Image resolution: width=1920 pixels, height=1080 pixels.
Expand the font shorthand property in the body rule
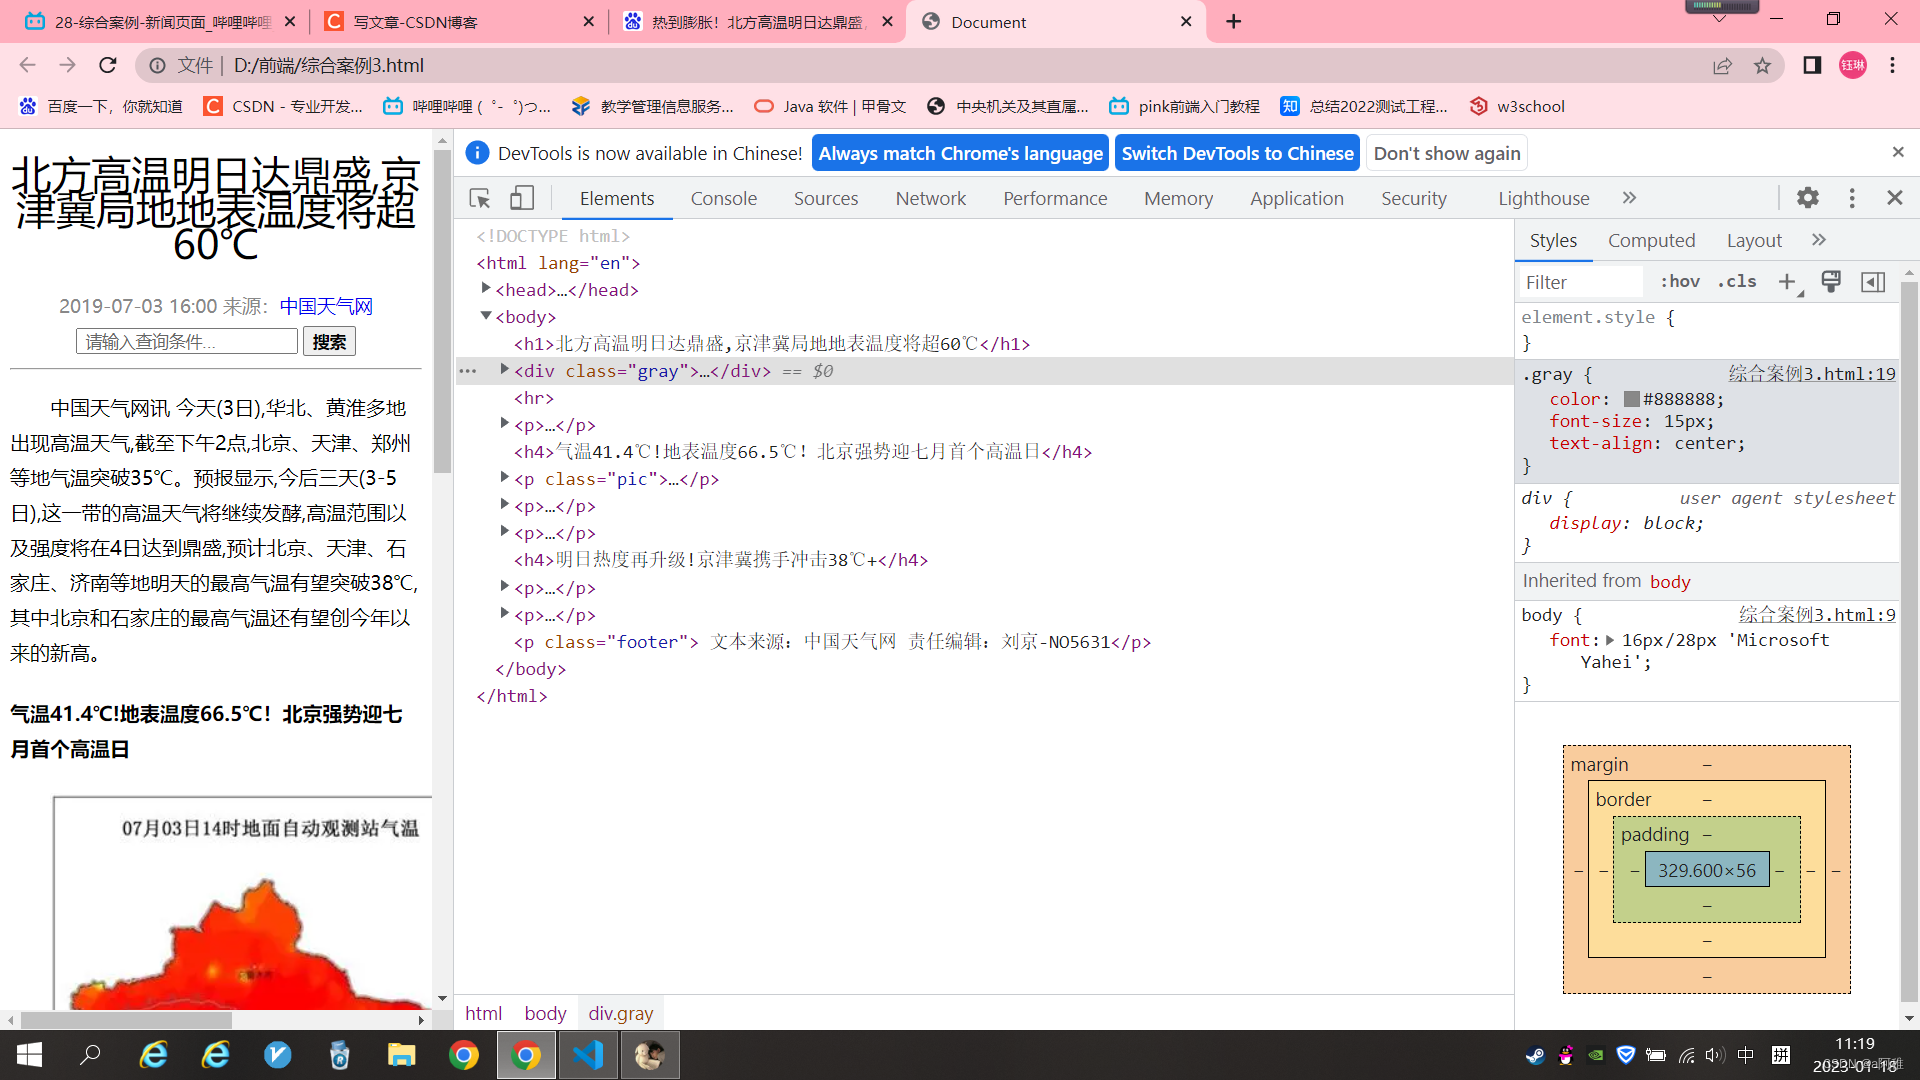(1610, 641)
